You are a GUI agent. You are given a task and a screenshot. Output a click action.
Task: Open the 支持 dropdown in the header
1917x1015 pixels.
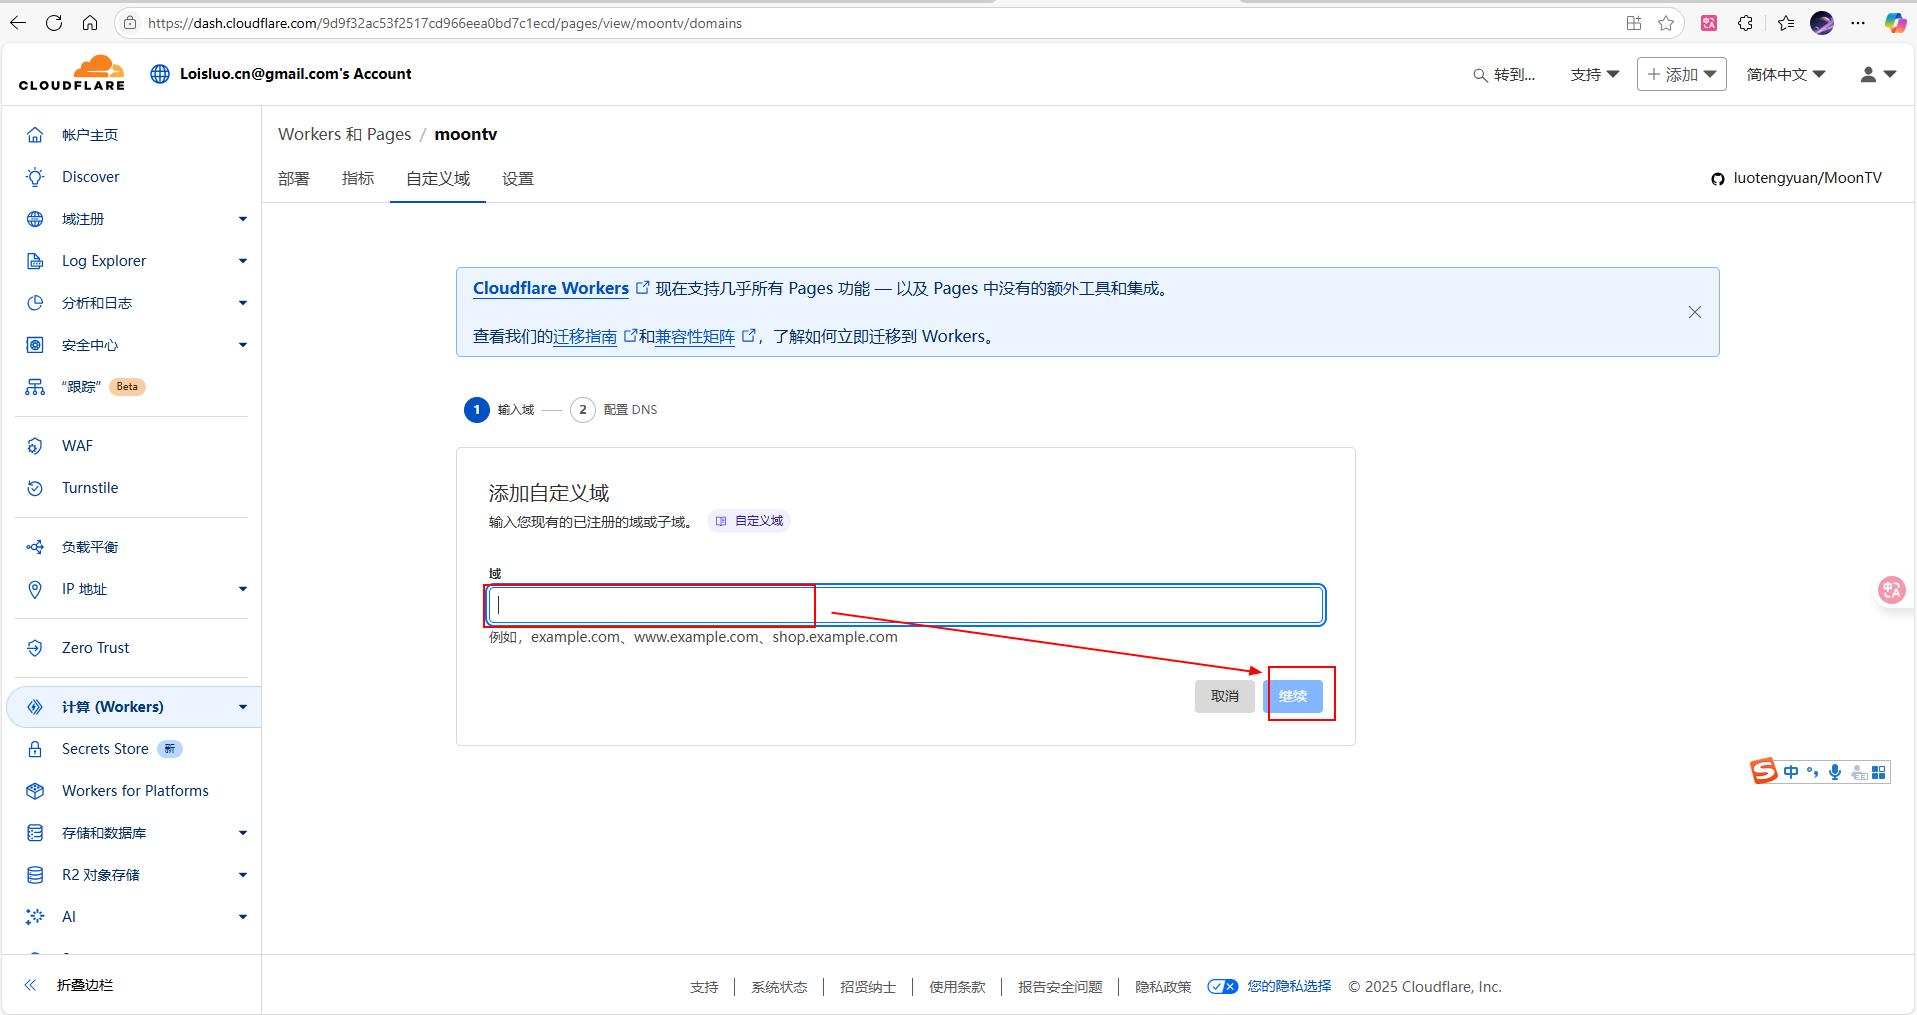pos(1595,75)
